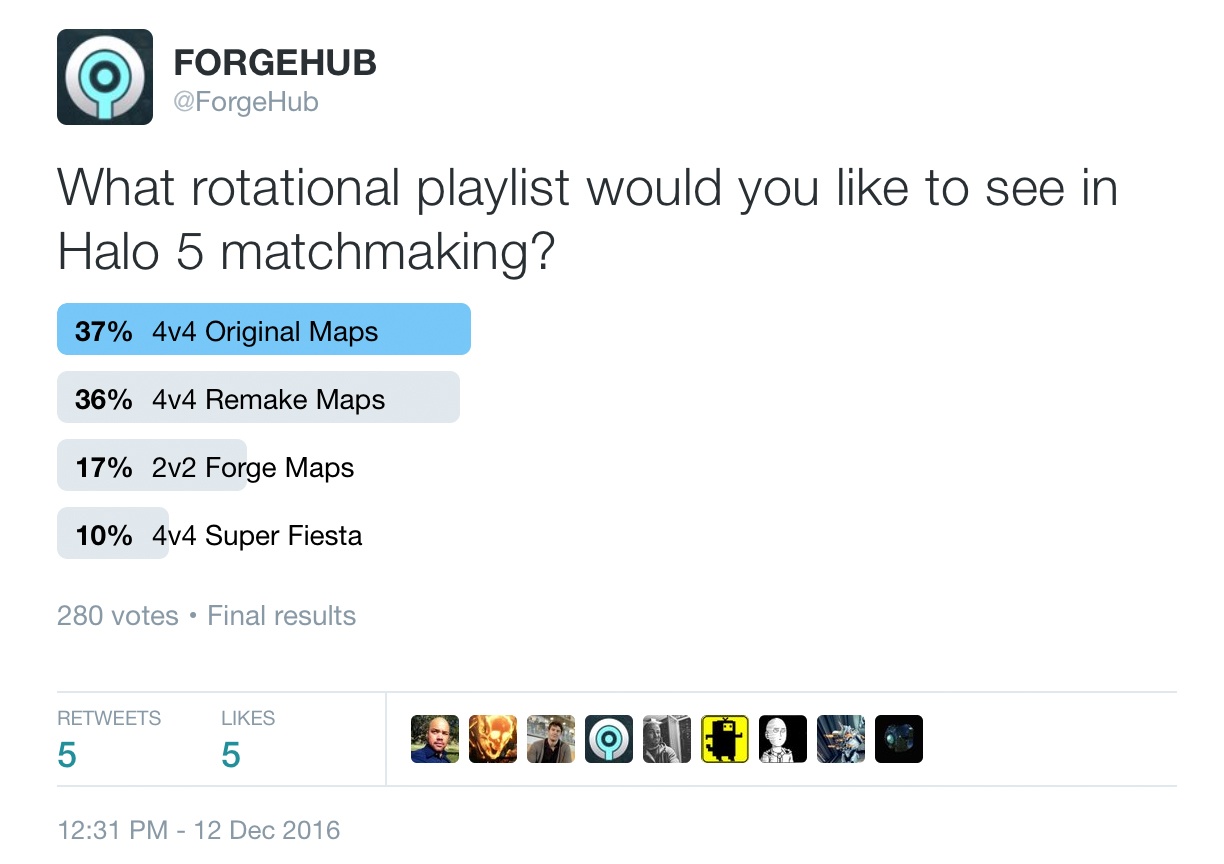Select the 4v4 Remake Maps poll result
Viewport: 1224px width, 864px height.
[258, 399]
